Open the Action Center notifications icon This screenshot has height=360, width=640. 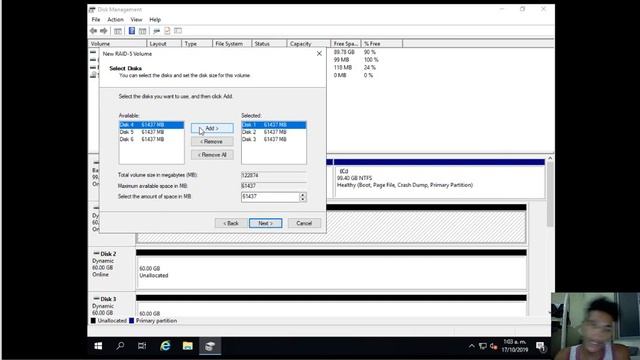click(541, 347)
